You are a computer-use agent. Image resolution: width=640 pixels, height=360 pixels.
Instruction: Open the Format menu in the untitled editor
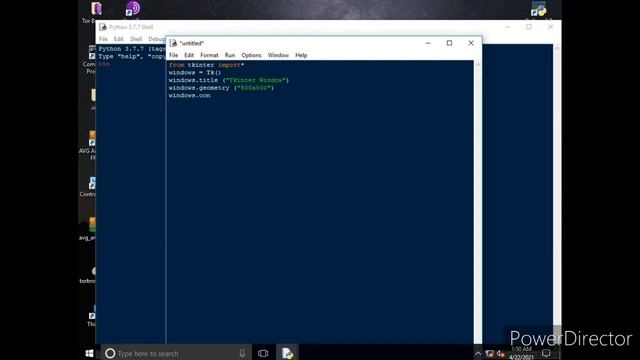[209, 55]
